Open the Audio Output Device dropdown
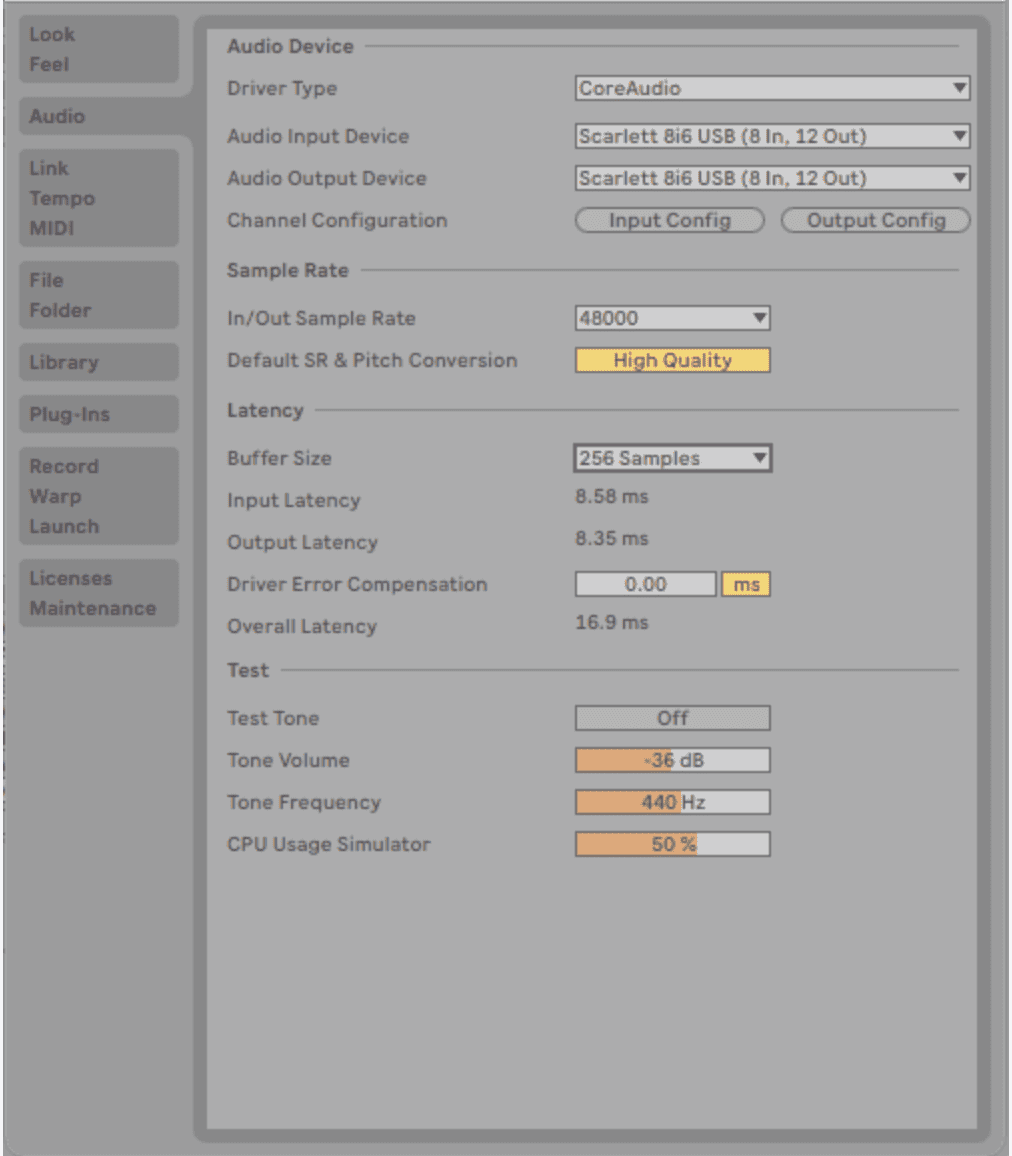 772,178
